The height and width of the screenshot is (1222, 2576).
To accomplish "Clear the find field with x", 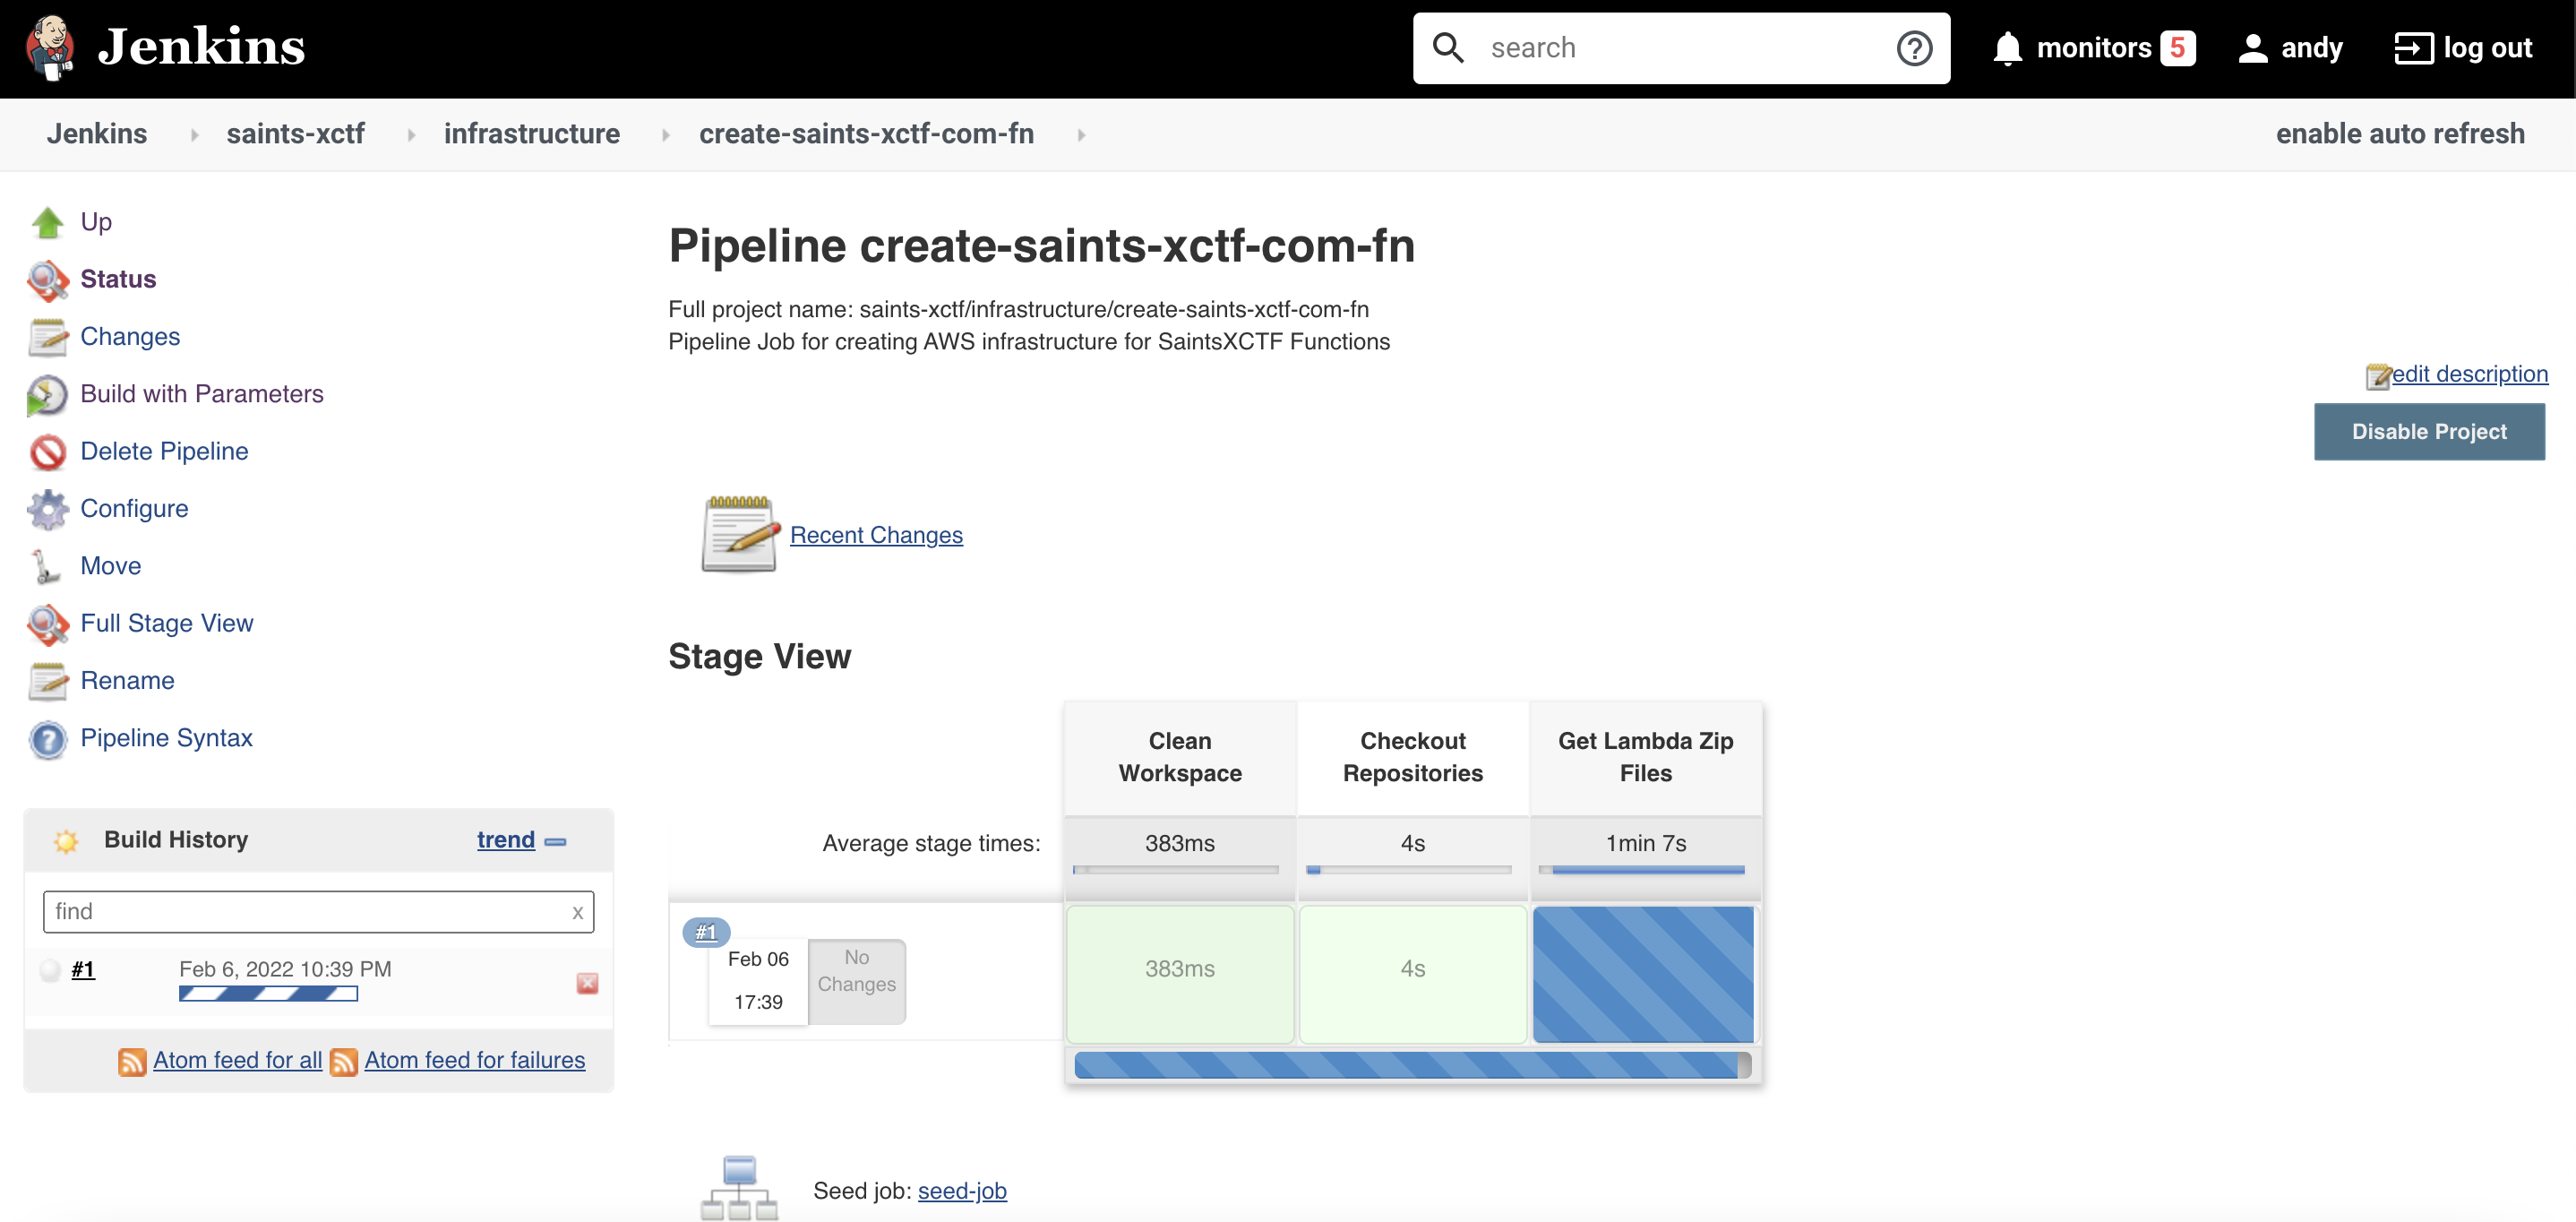I will click(577, 912).
